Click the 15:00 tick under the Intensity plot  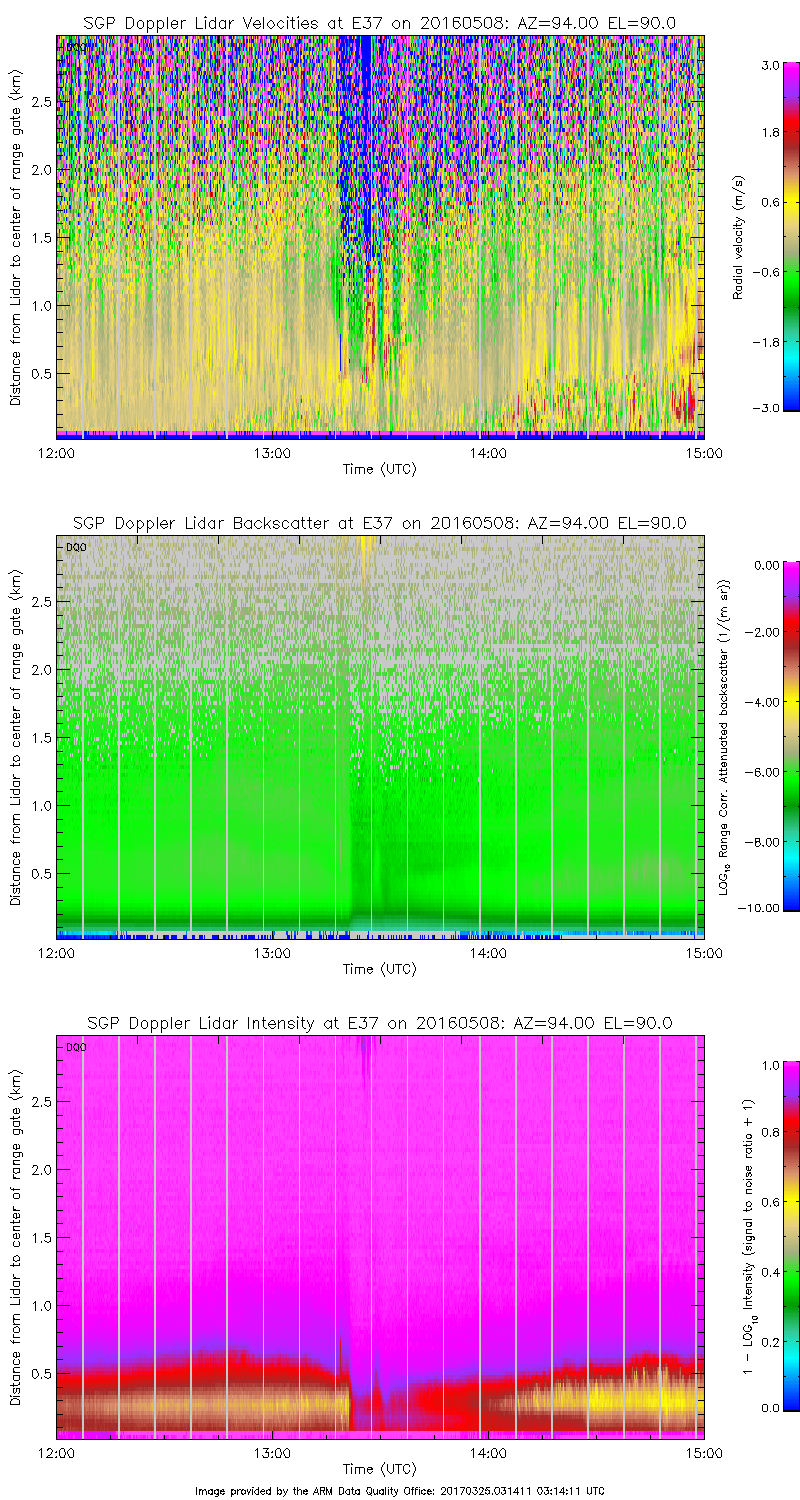coord(703,1453)
